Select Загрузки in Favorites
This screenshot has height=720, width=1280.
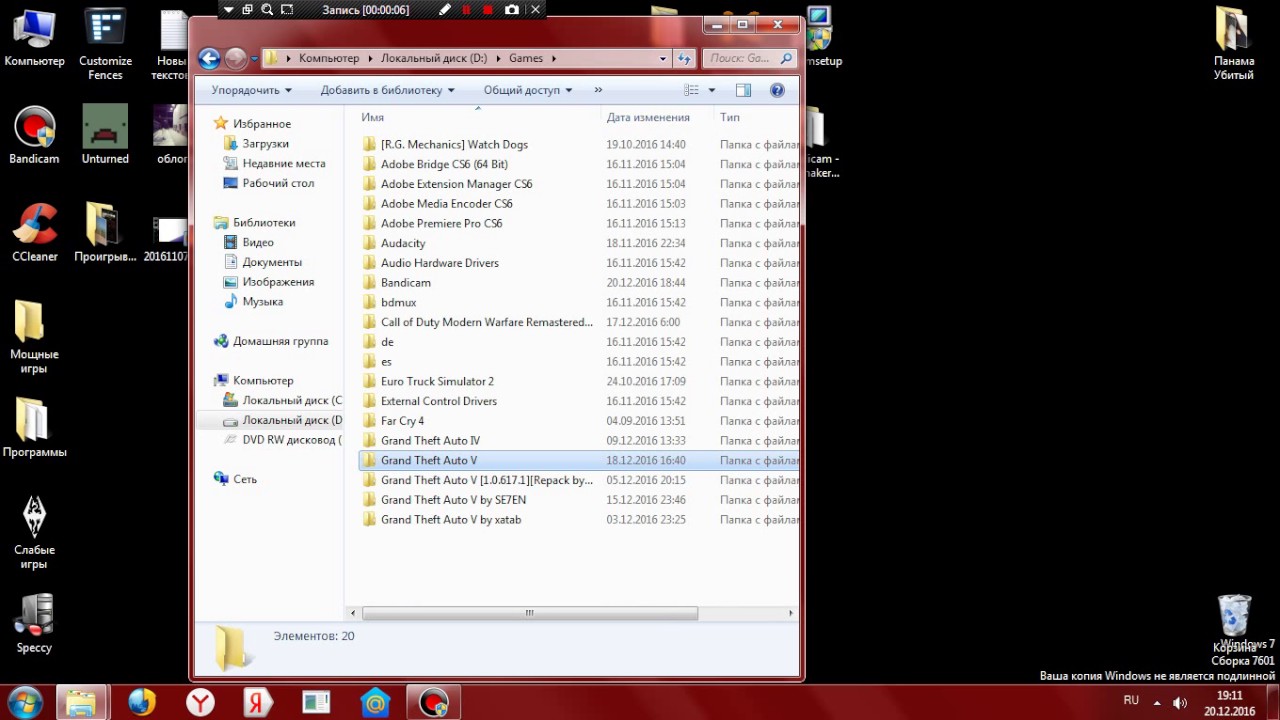tap(265, 144)
